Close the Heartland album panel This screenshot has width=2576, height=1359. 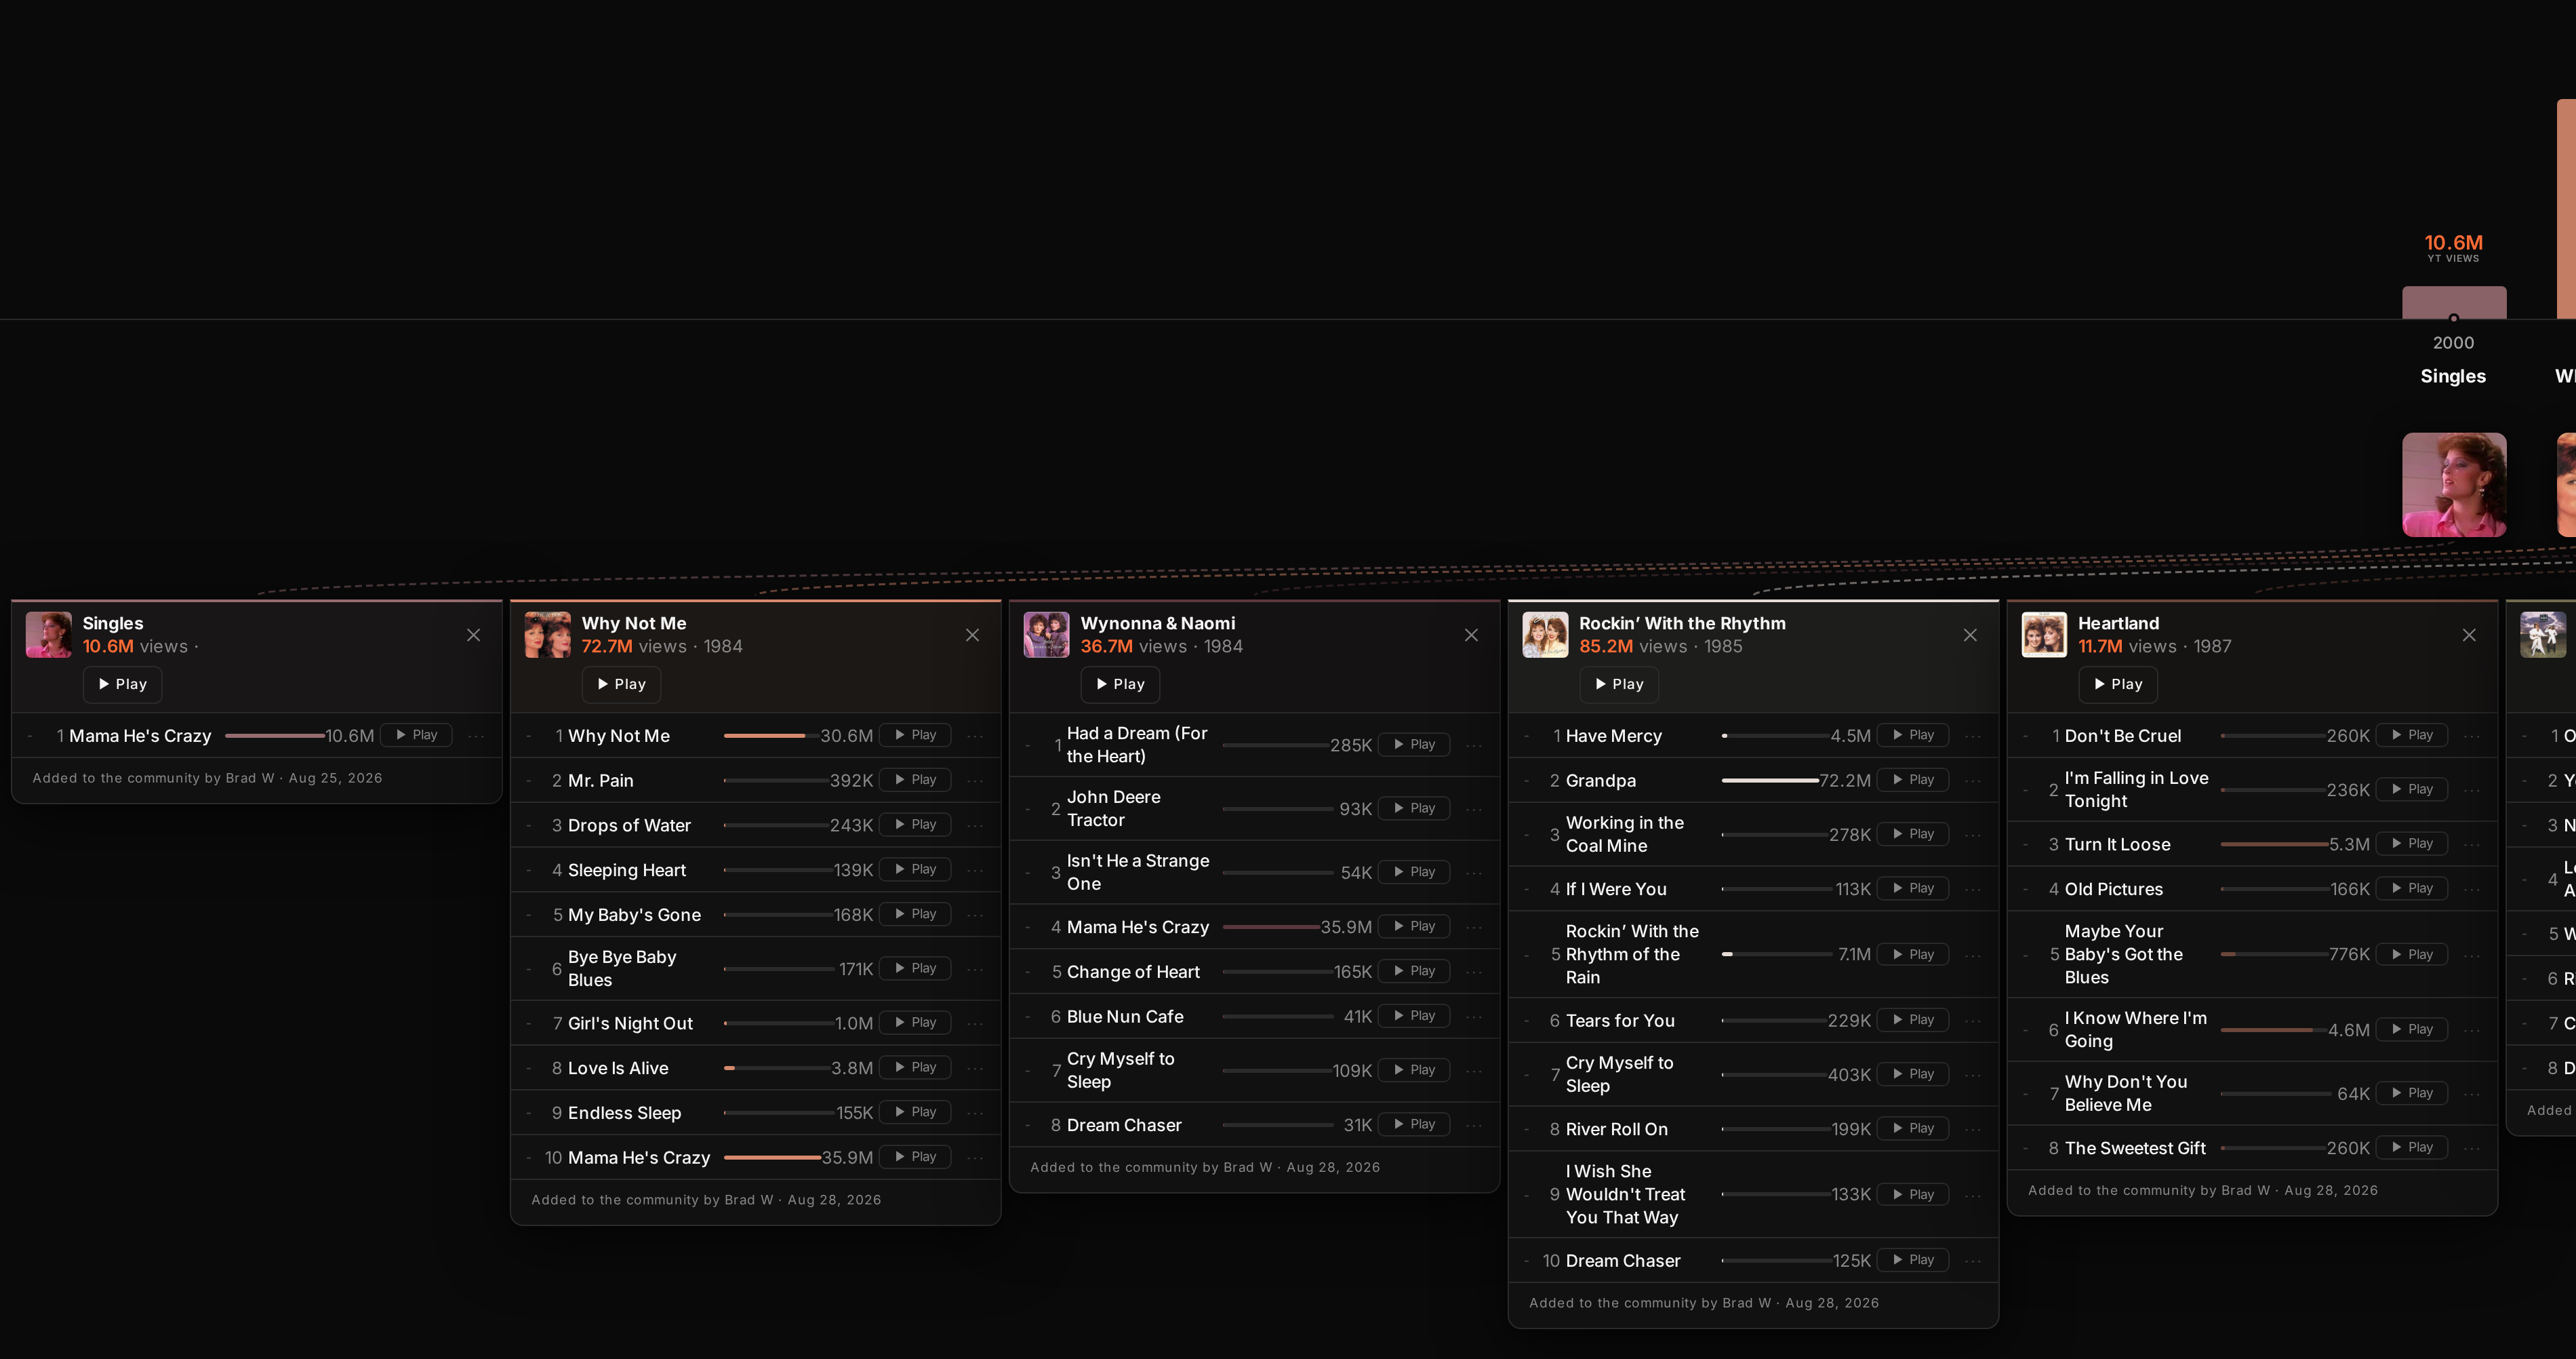pyautogui.click(x=2469, y=636)
